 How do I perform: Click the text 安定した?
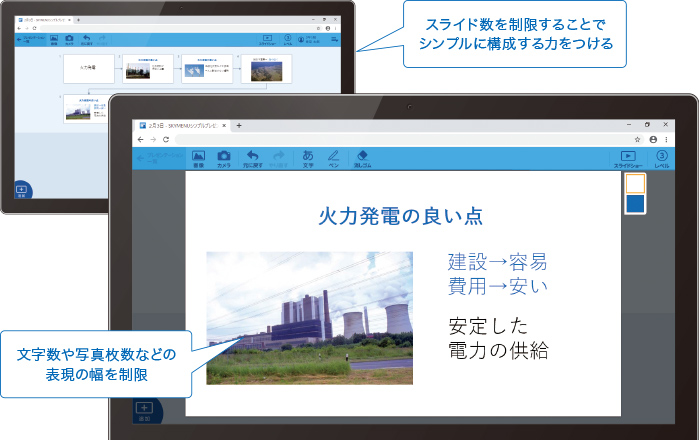pos(488,326)
